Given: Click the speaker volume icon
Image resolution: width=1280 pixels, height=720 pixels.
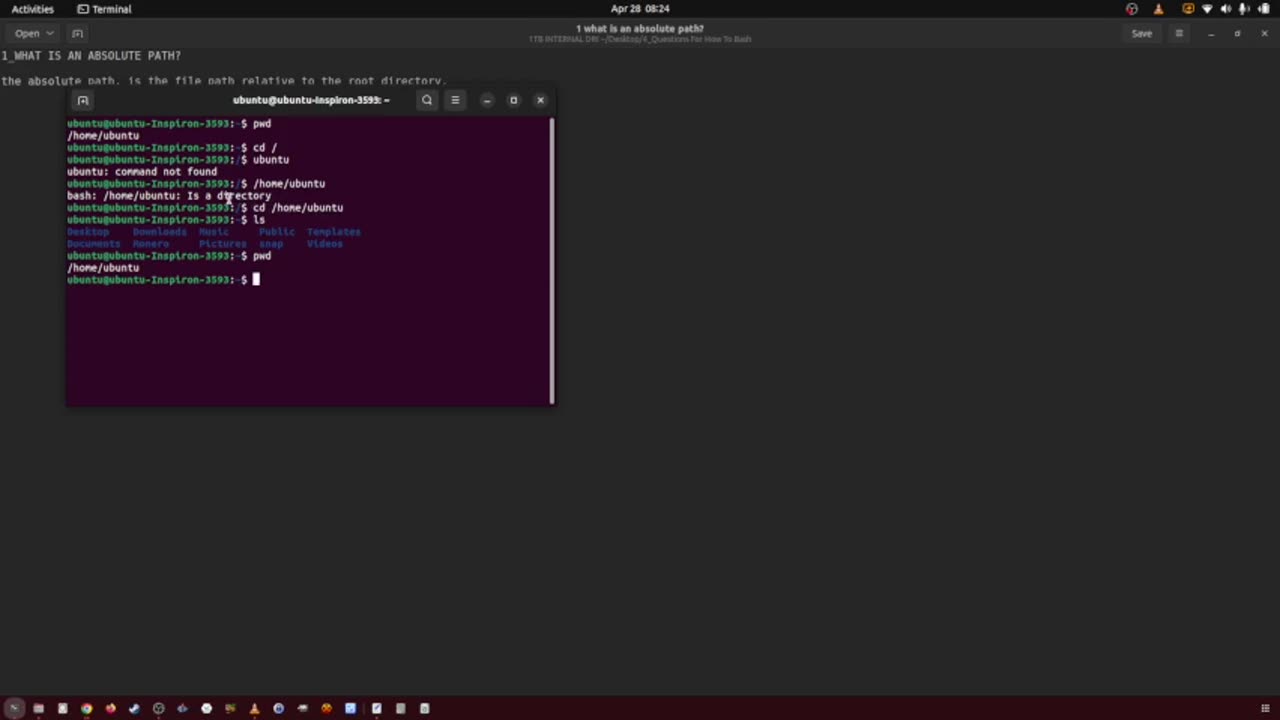Looking at the screenshot, I should click(x=1226, y=8).
